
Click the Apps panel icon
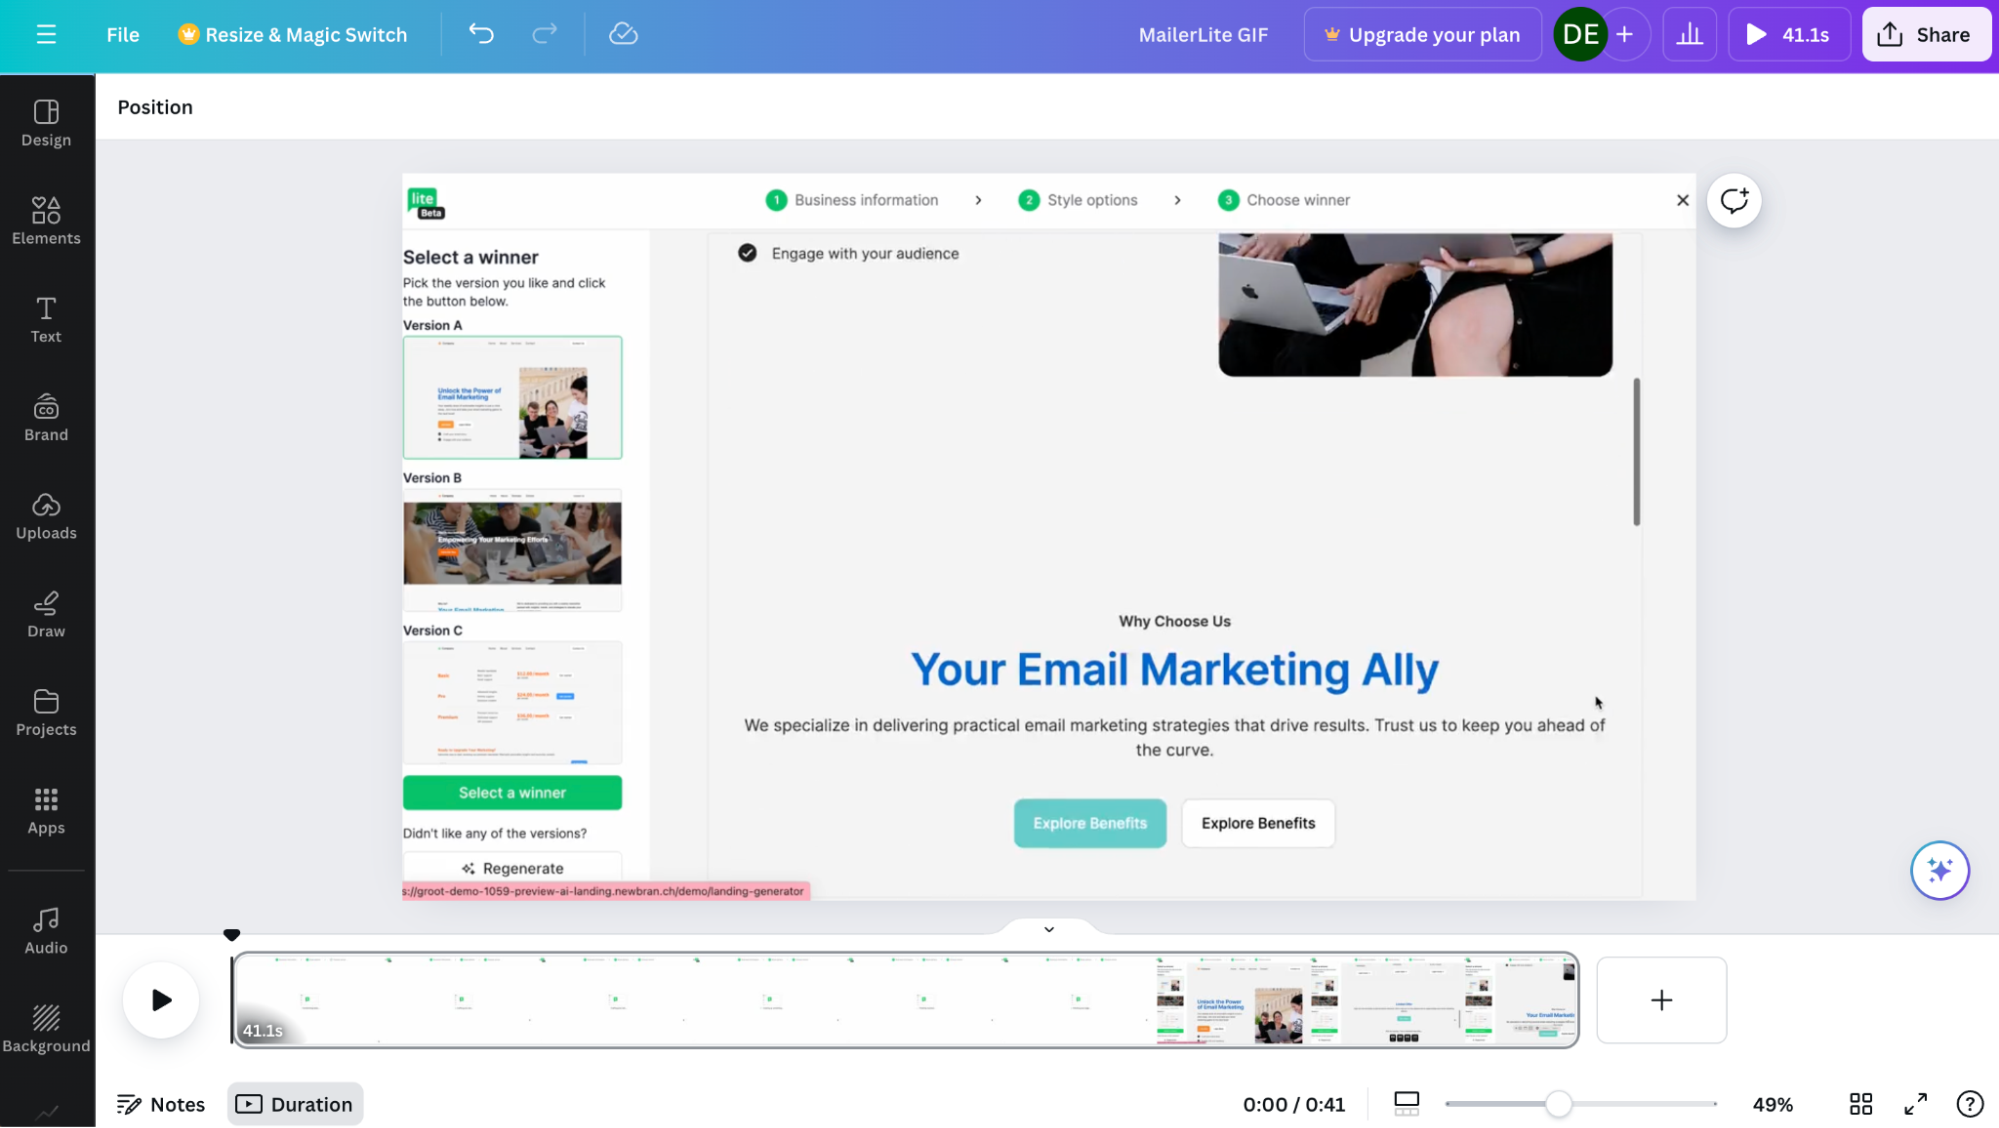[45, 810]
